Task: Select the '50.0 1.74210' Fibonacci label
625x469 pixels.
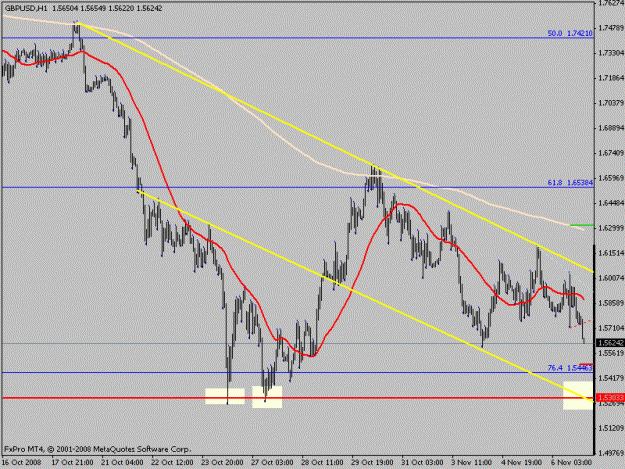Action: 570,33
